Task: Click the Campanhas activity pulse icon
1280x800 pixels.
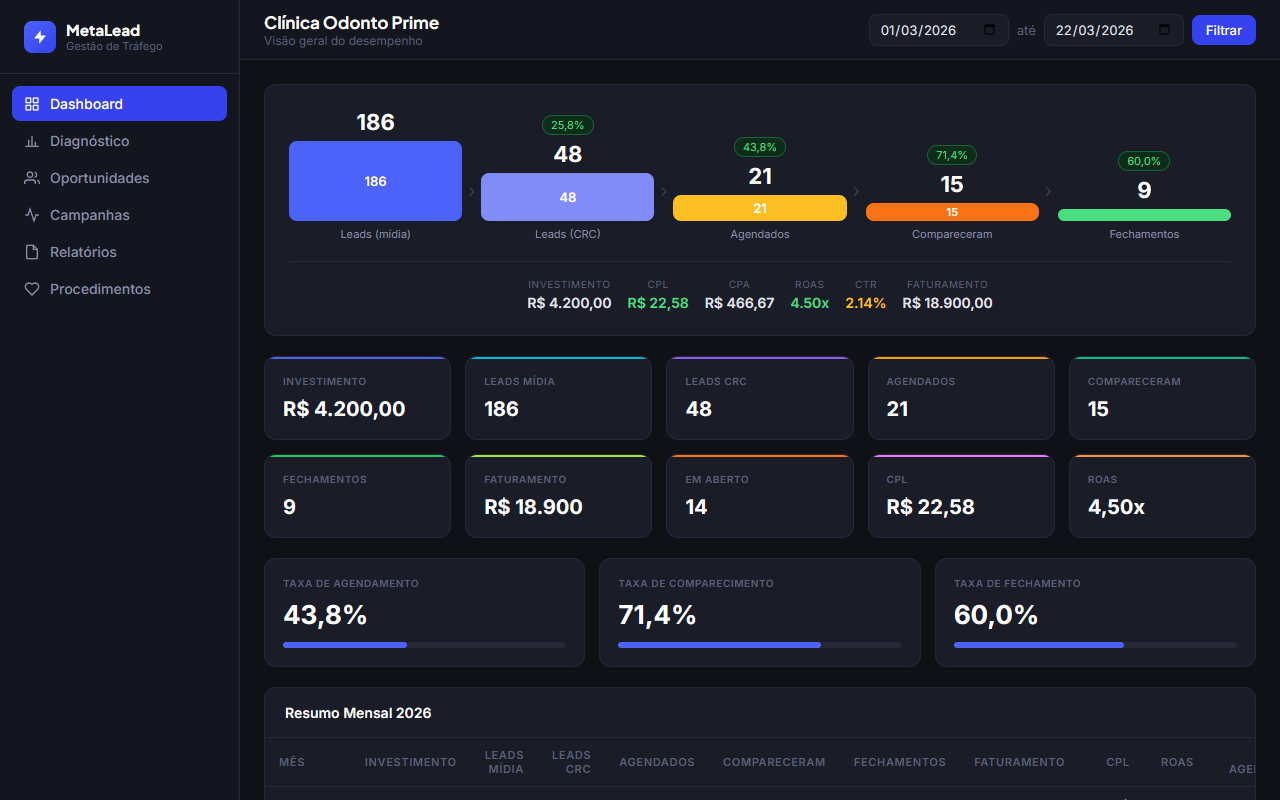Action: (32, 215)
